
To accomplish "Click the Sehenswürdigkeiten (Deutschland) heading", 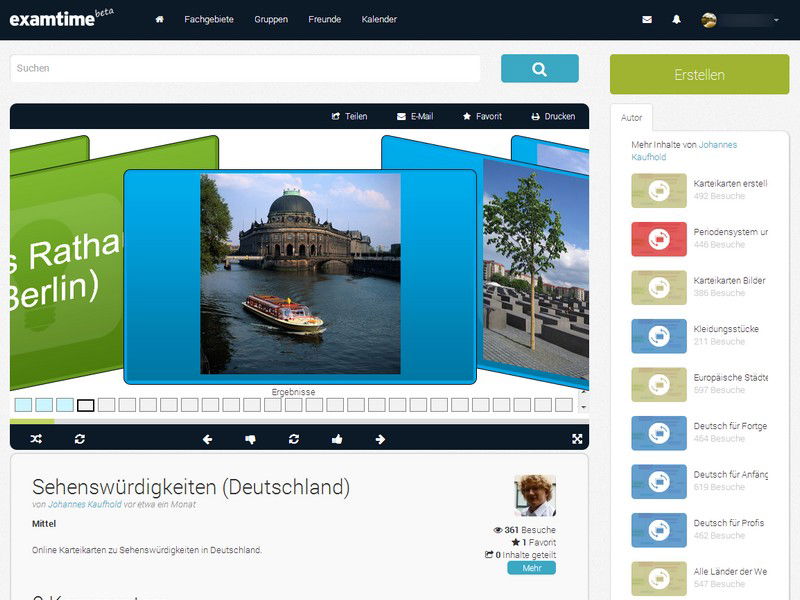I will point(191,487).
